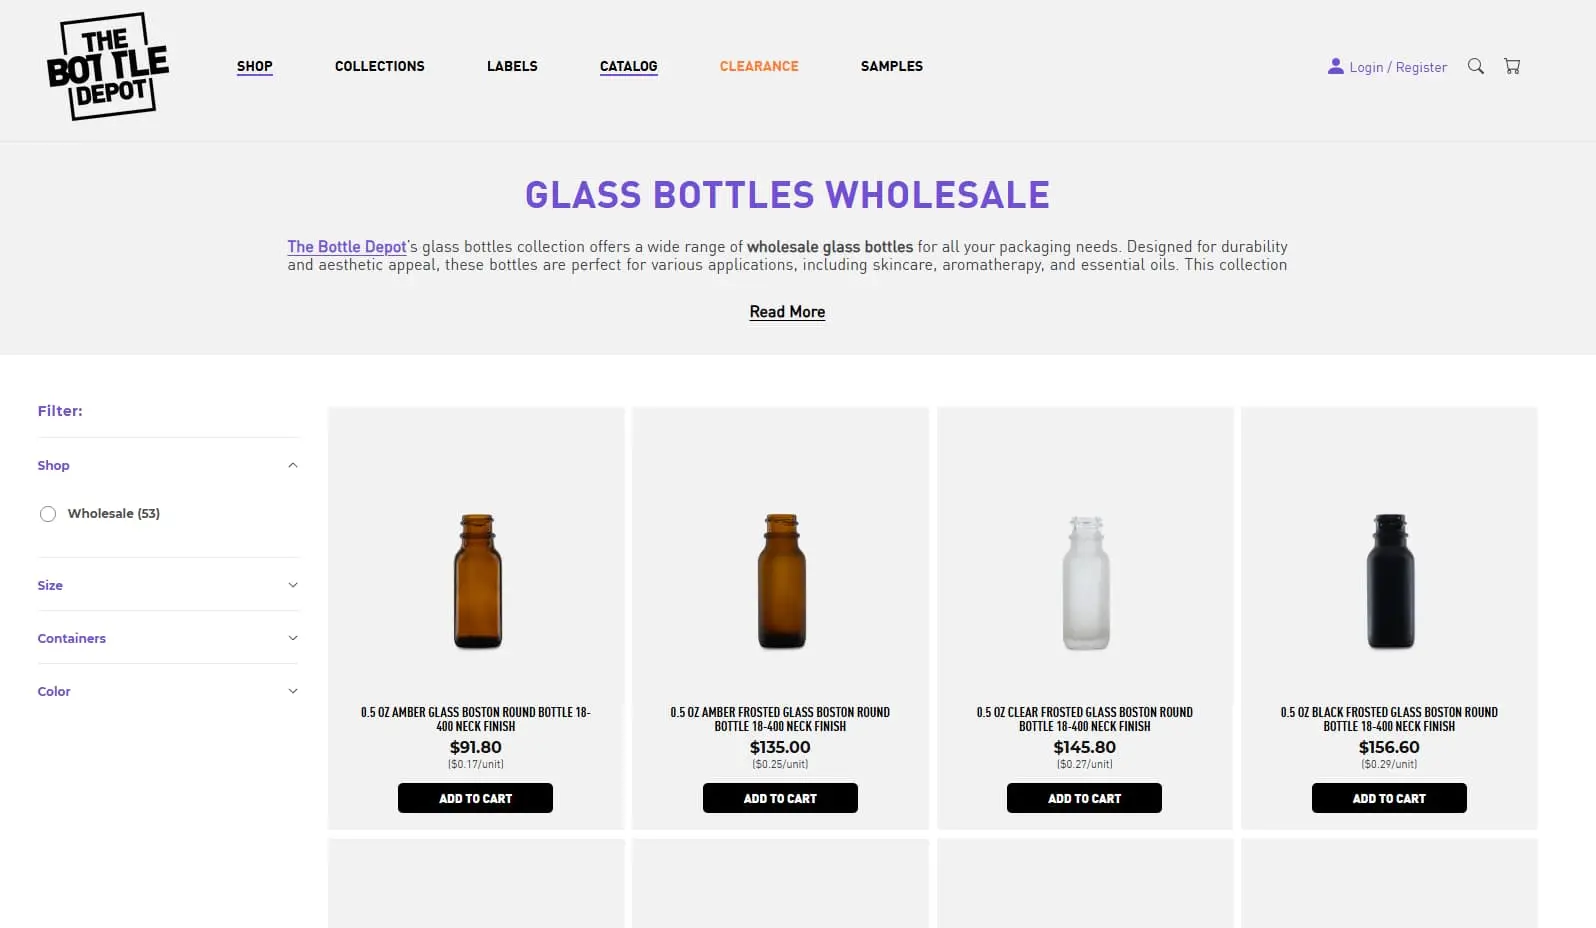1596x928 pixels.
Task: Add the amber glass Boston round bottle to cart
Action: click(475, 798)
